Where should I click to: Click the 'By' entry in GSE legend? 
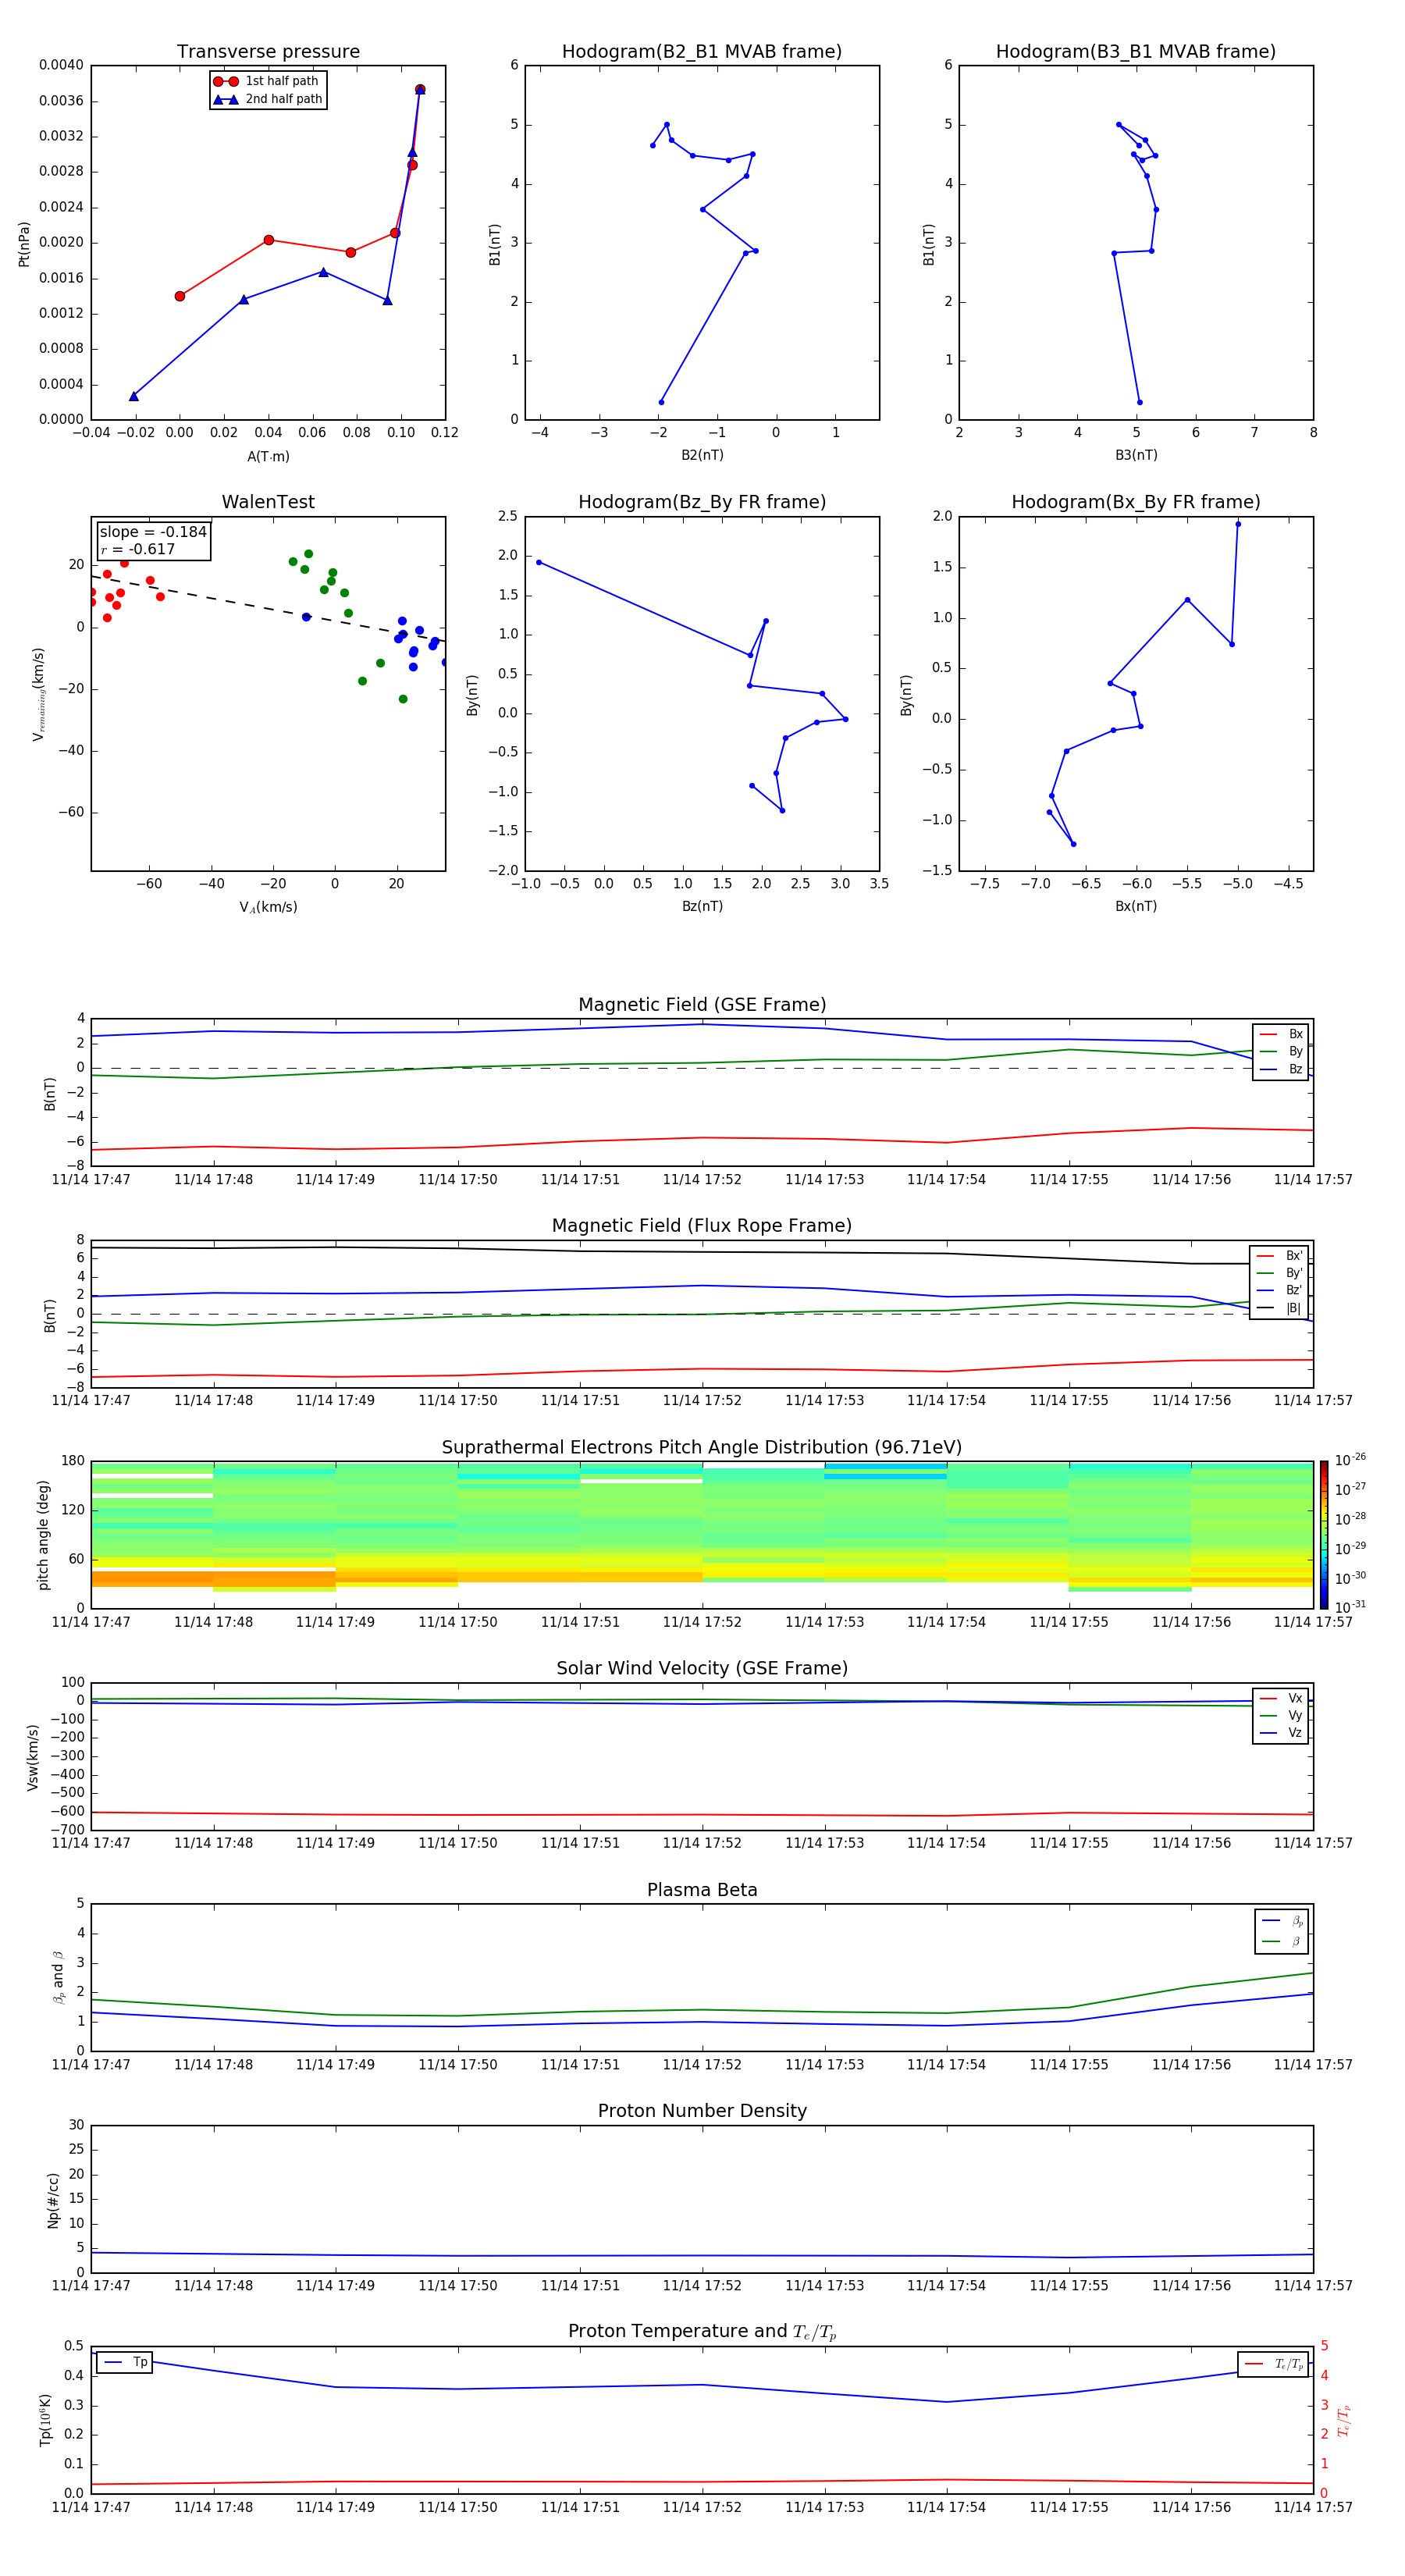(1281, 1051)
